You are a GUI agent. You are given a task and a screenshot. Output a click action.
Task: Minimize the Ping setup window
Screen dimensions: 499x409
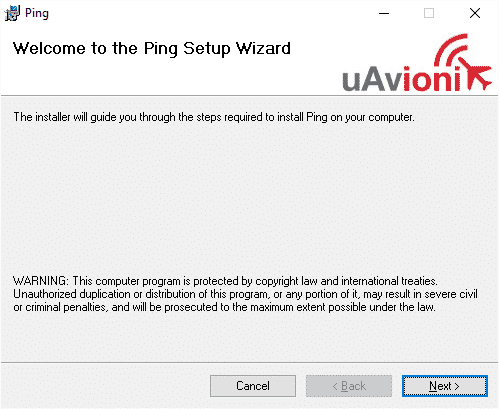384,13
